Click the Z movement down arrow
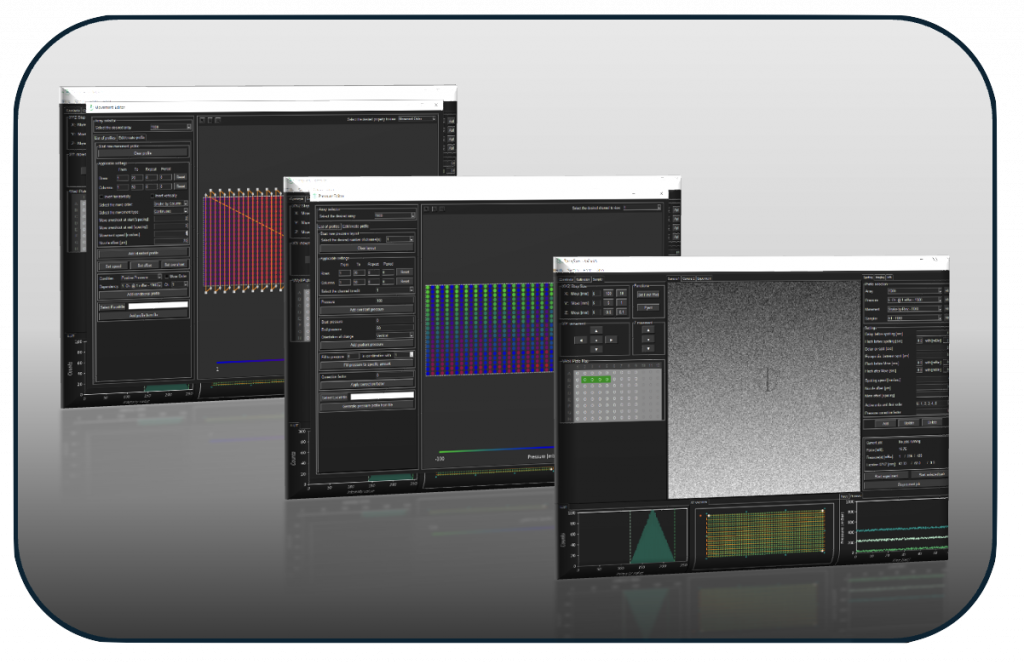The width and height of the screenshot is (1024, 664). point(648,347)
